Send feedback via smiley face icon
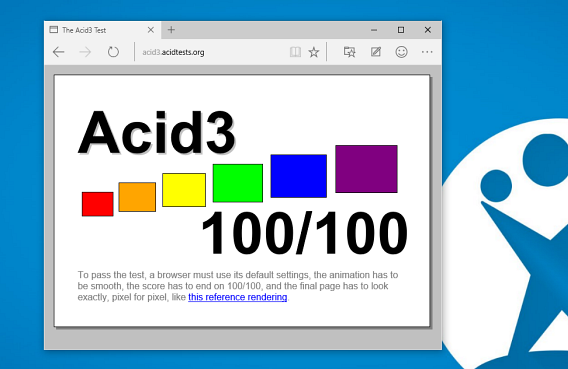The image size is (568, 369). point(401,52)
